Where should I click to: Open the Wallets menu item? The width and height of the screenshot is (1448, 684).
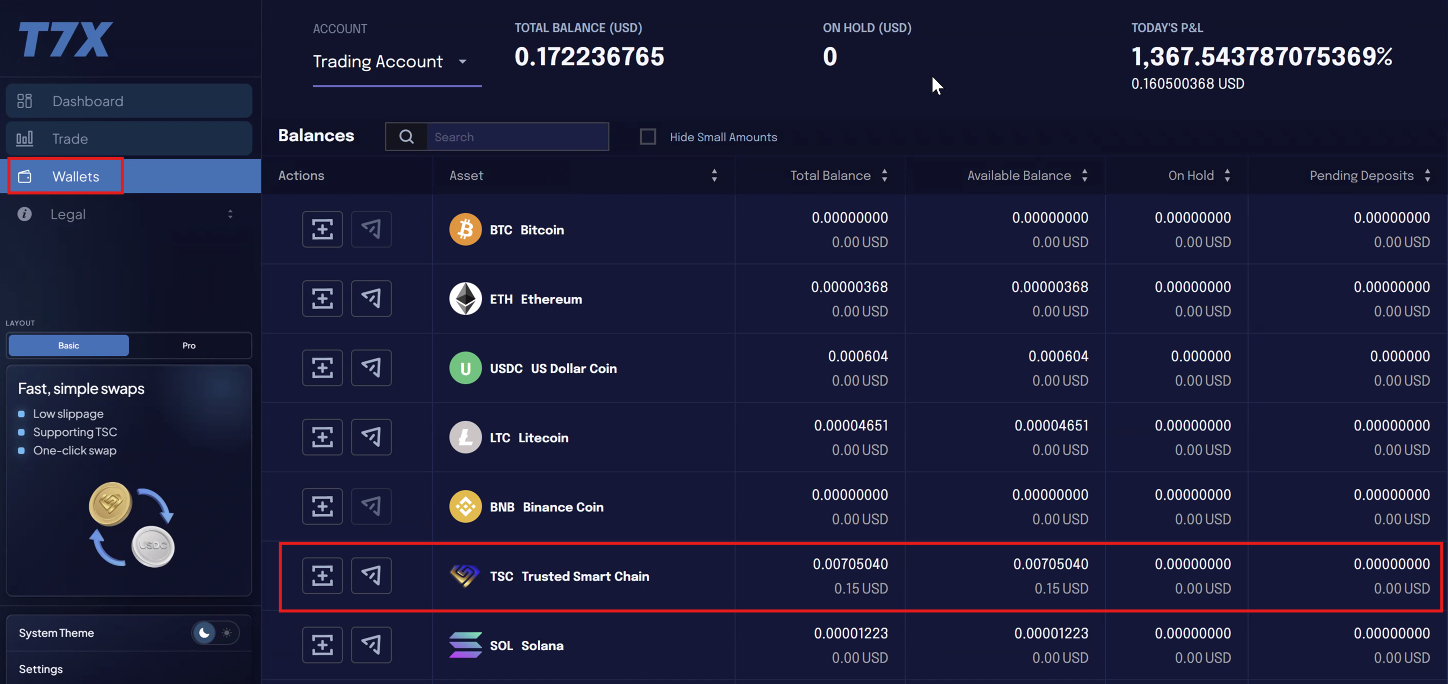coord(129,177)
